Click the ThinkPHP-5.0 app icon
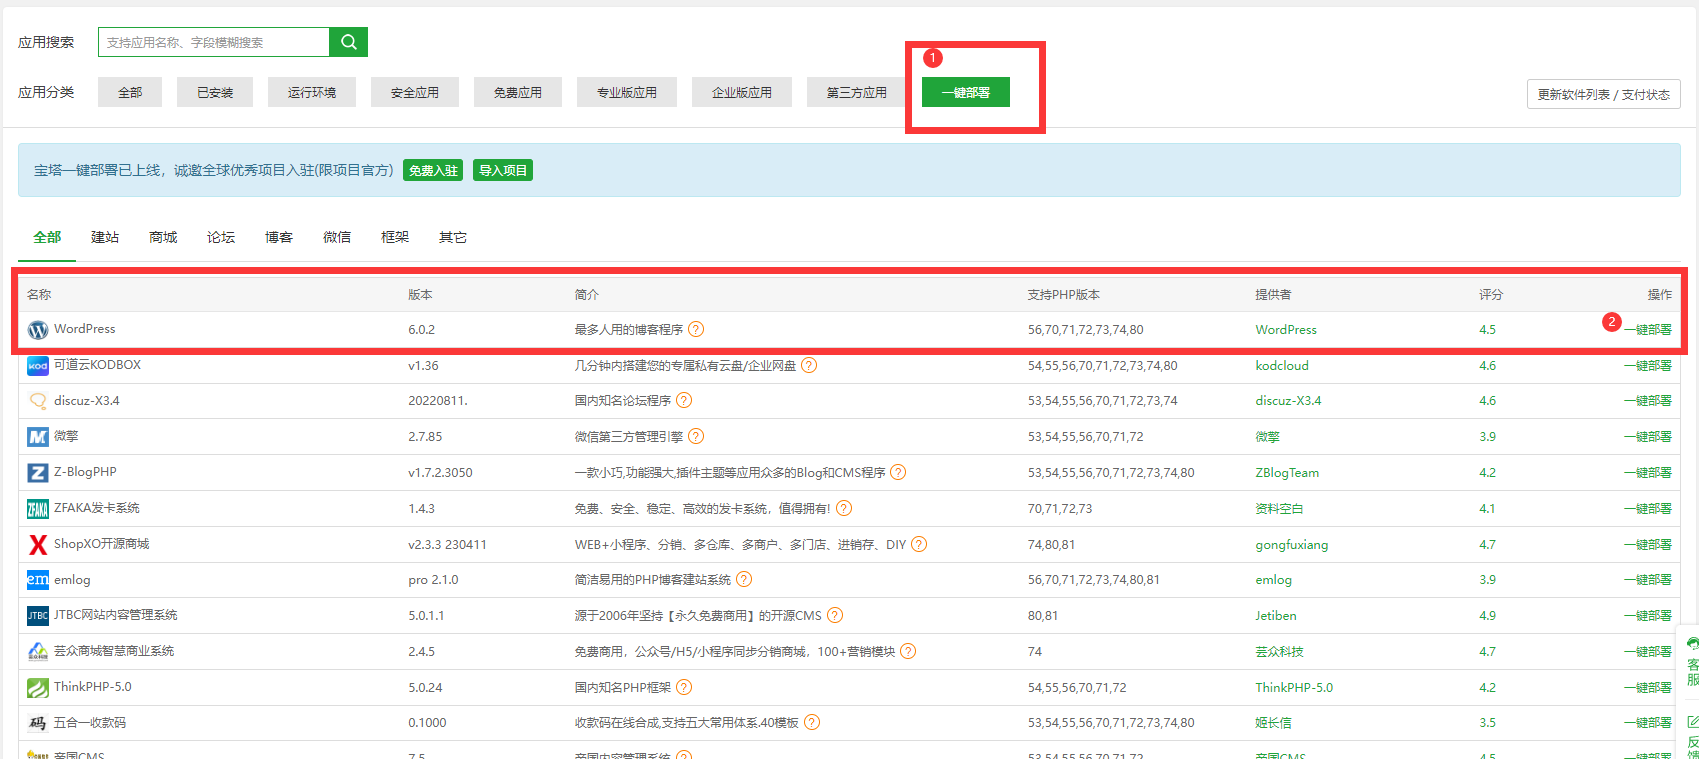The image size is (1699, 759). [x=38, y=688]
